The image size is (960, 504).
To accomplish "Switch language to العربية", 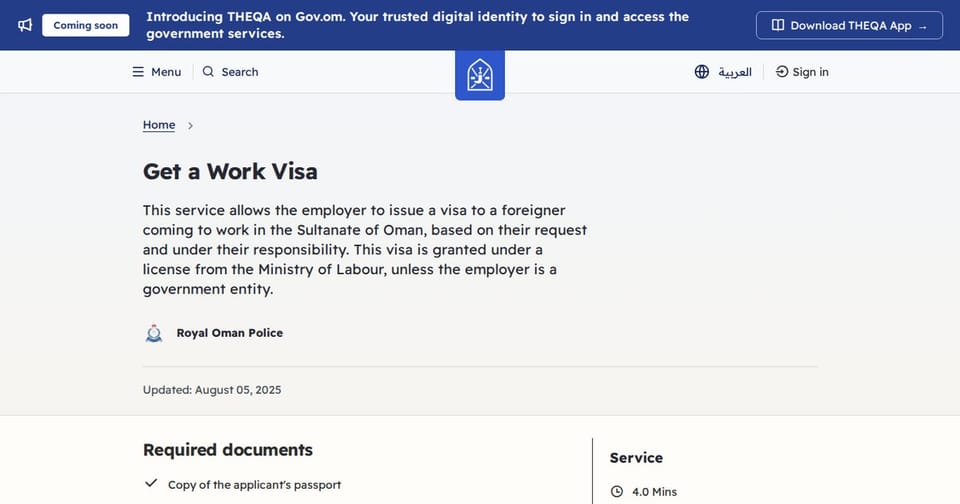I will (735, 72).
